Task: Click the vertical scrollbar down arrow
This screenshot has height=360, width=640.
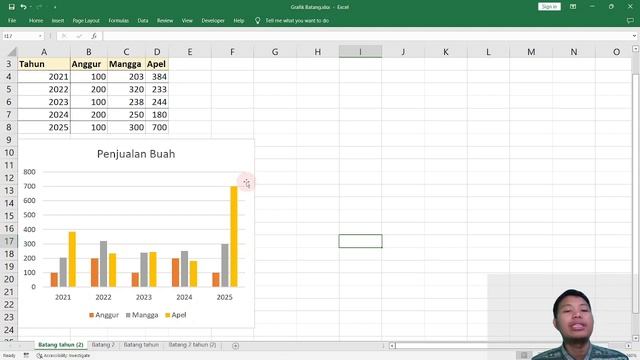Action: click(x=636, y=338)
